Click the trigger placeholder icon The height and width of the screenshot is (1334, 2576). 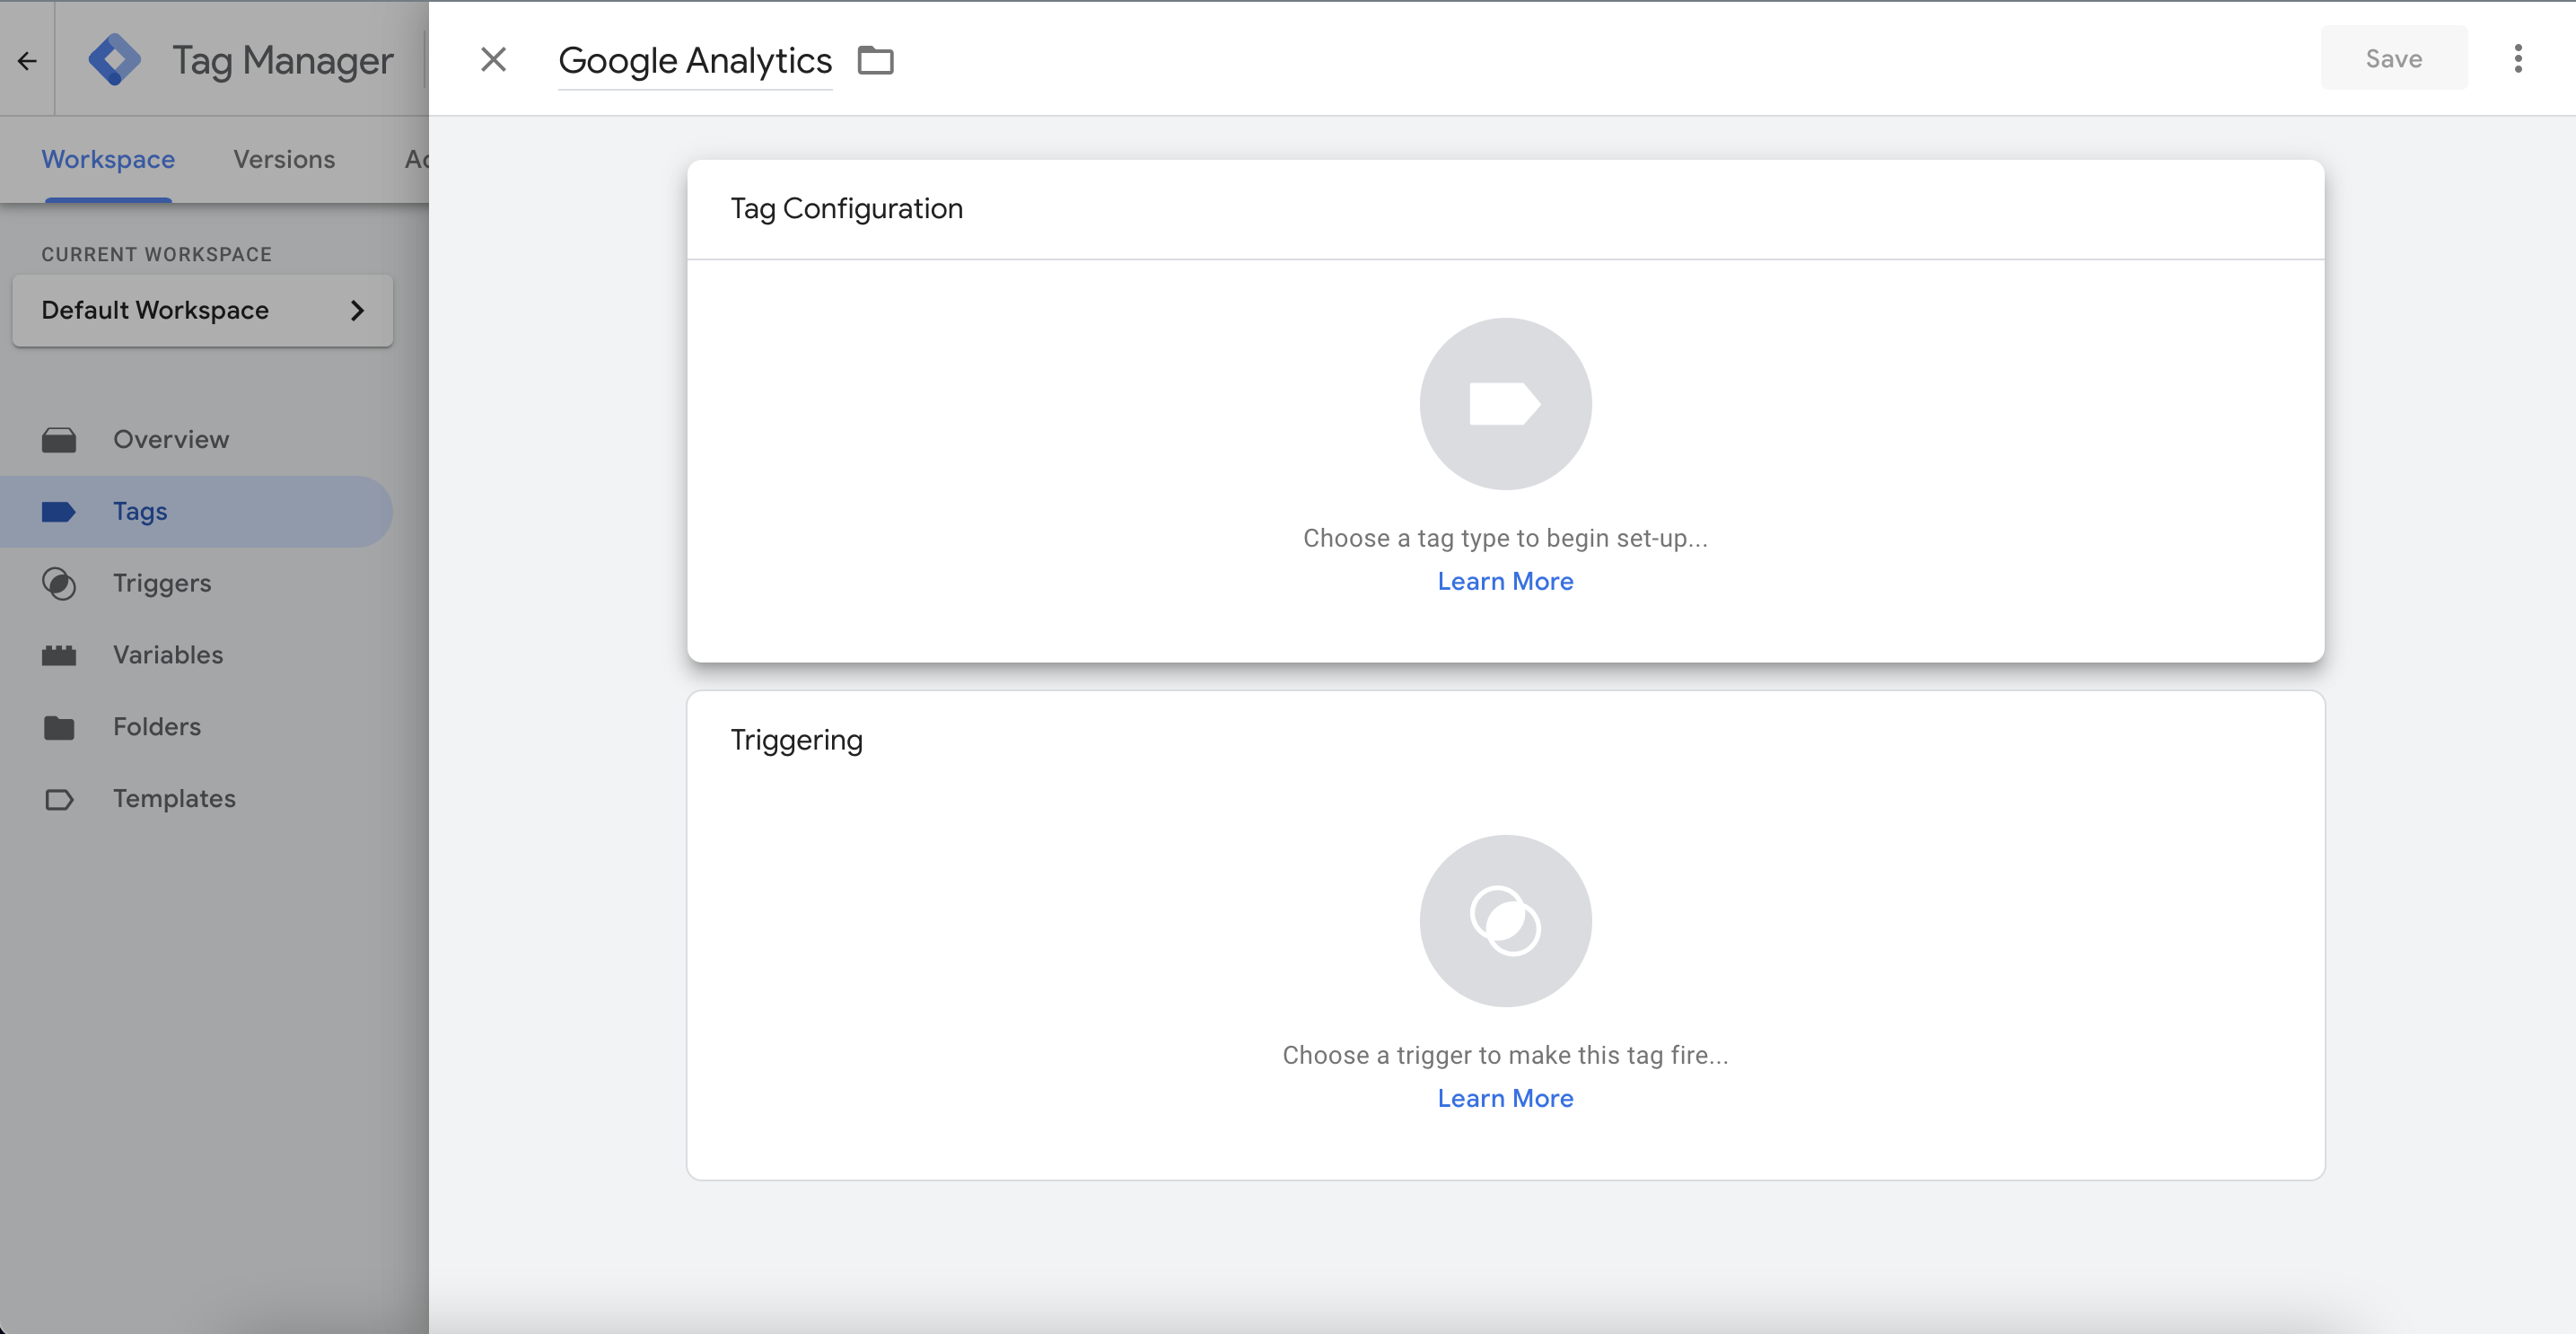[1505, 920]
